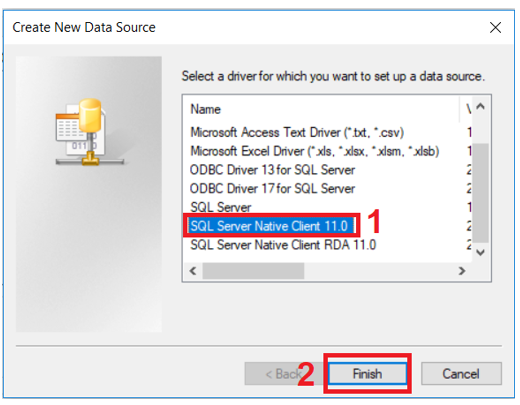Choose ODBC Driver 17 for SQL Server
Viewport: 520px width, 405px height.
[x=272, y=189]
